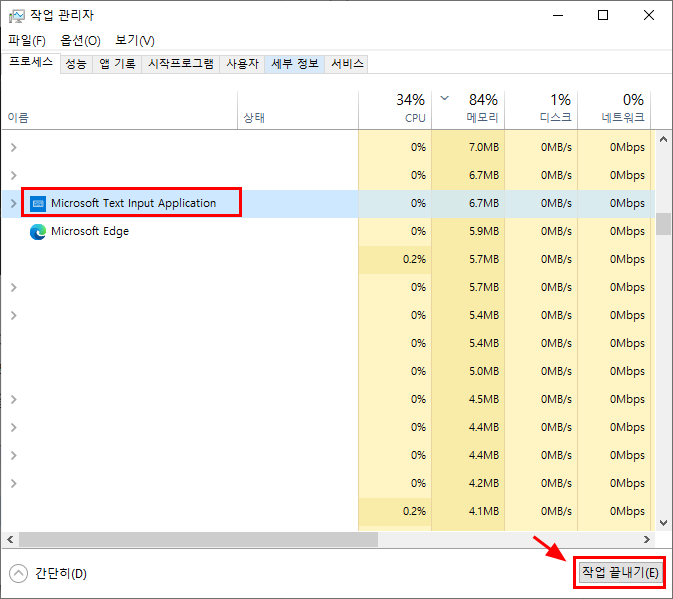This screenshot has width=673, height=599.
Task: Expand the row using 4.5MB memory
Action: [x=13, y=399]
